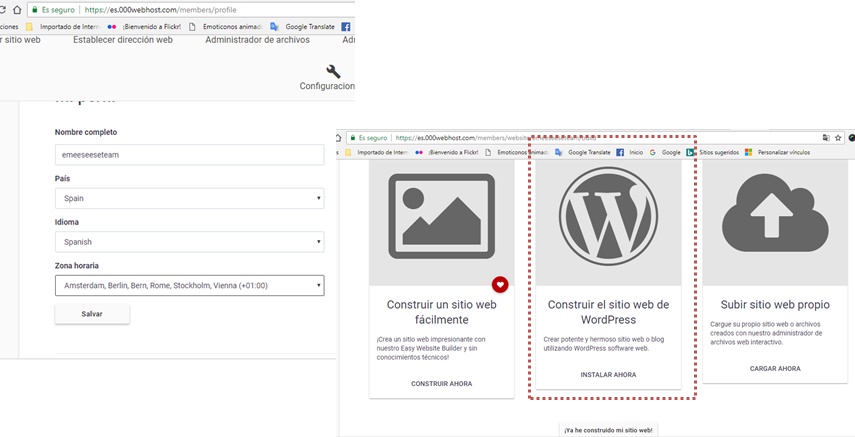Bookmark page with the star icon
The image size is (855, 437).
(838, 138)
